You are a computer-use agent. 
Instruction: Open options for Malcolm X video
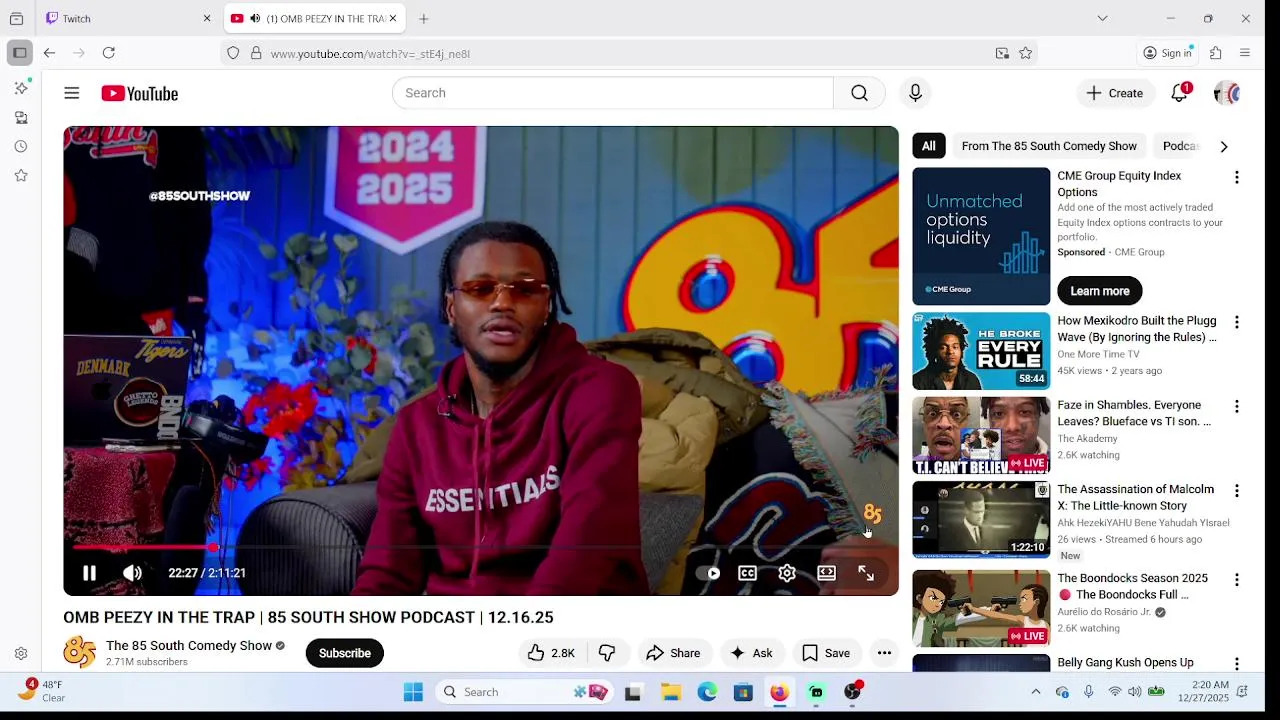[x=1237, y=491]
